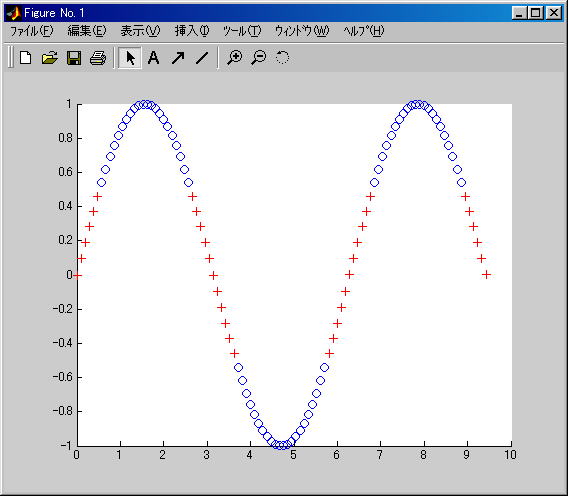Select the Insert Text 'A' tool

[x=153, y=58]
